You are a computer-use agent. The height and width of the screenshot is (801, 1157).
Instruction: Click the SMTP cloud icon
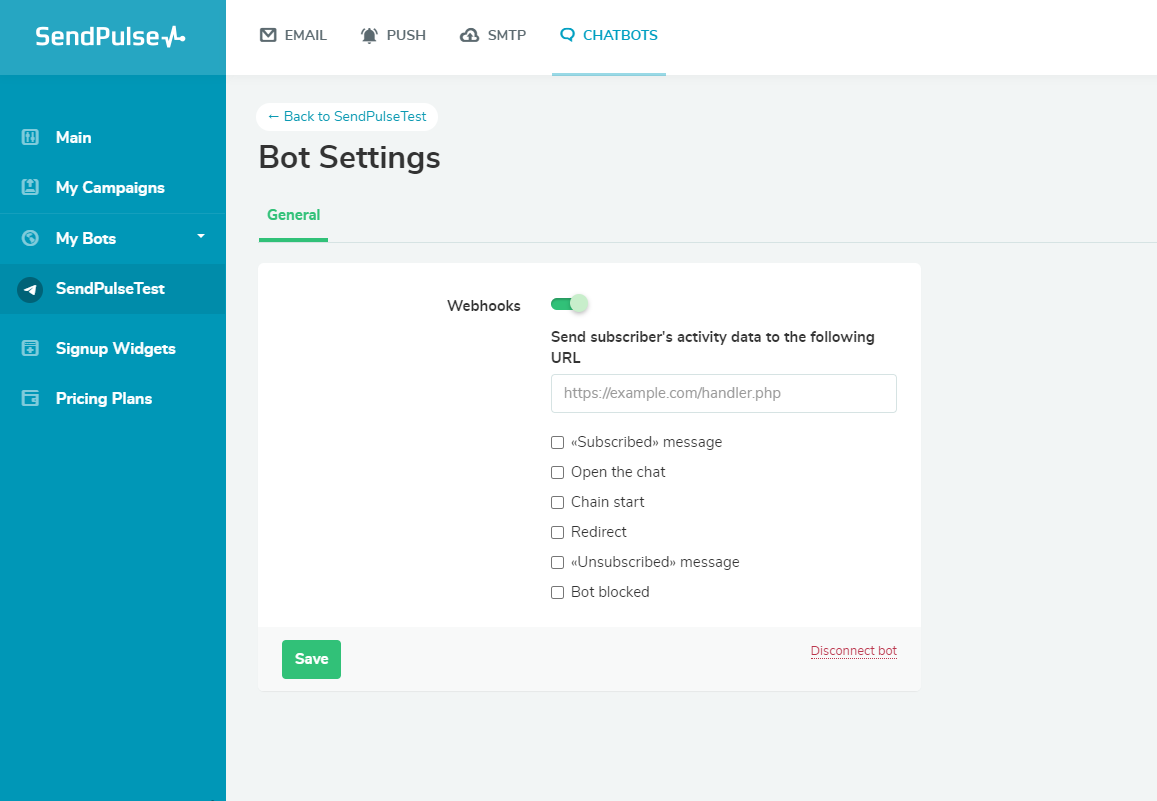[x=469, y=35]
